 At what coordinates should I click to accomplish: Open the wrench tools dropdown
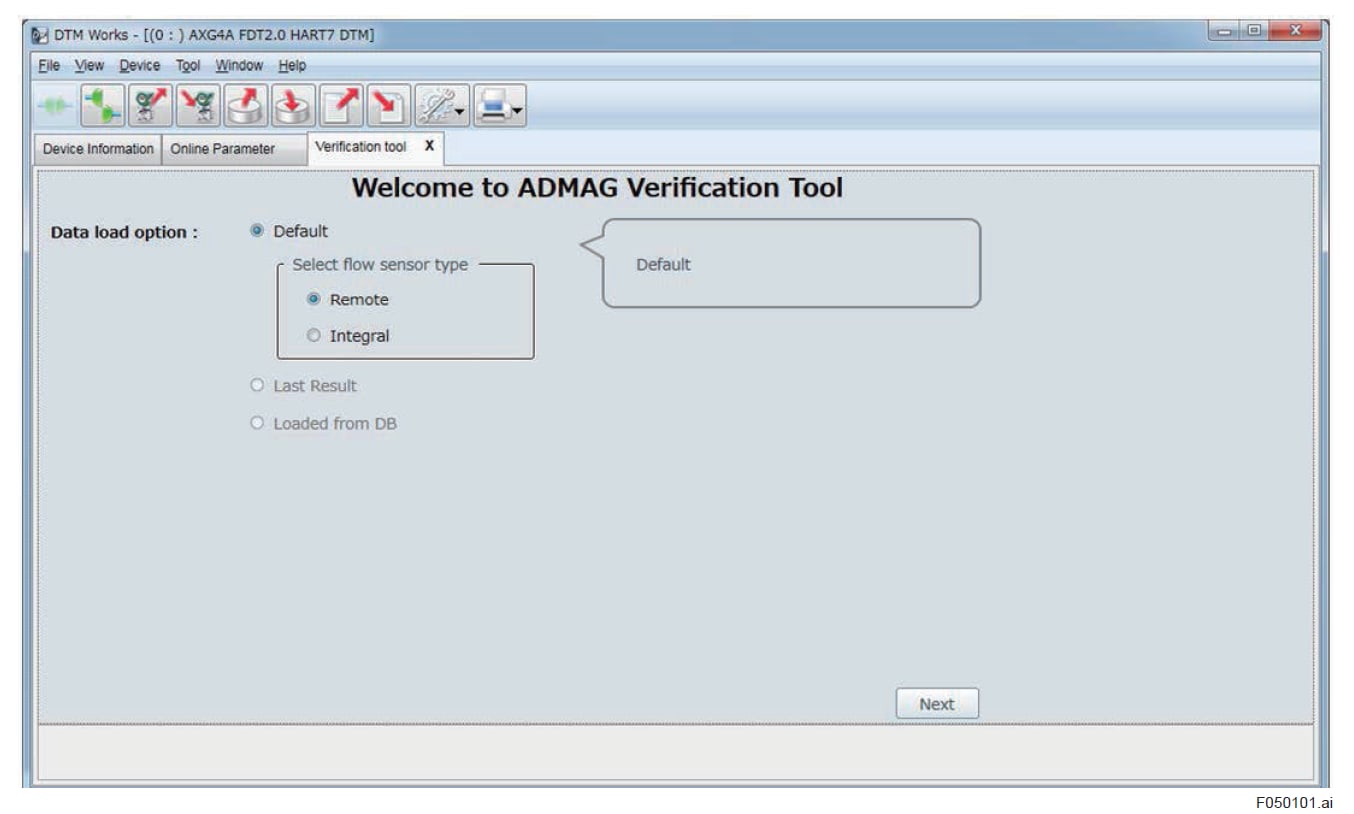(x=442, y=106)
